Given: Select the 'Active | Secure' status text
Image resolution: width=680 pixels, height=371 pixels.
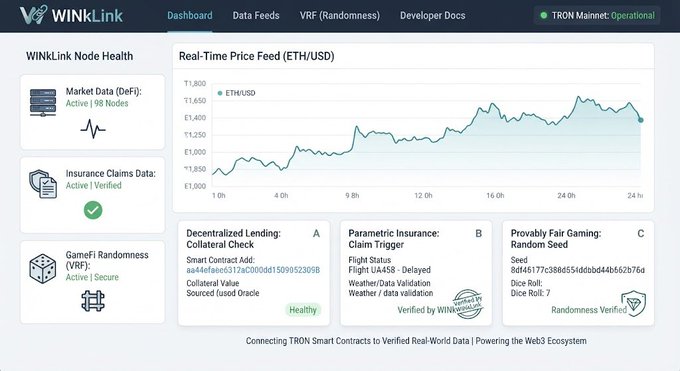Looking at the screenshot, I should pyautogui.click(x=92, y=277).
